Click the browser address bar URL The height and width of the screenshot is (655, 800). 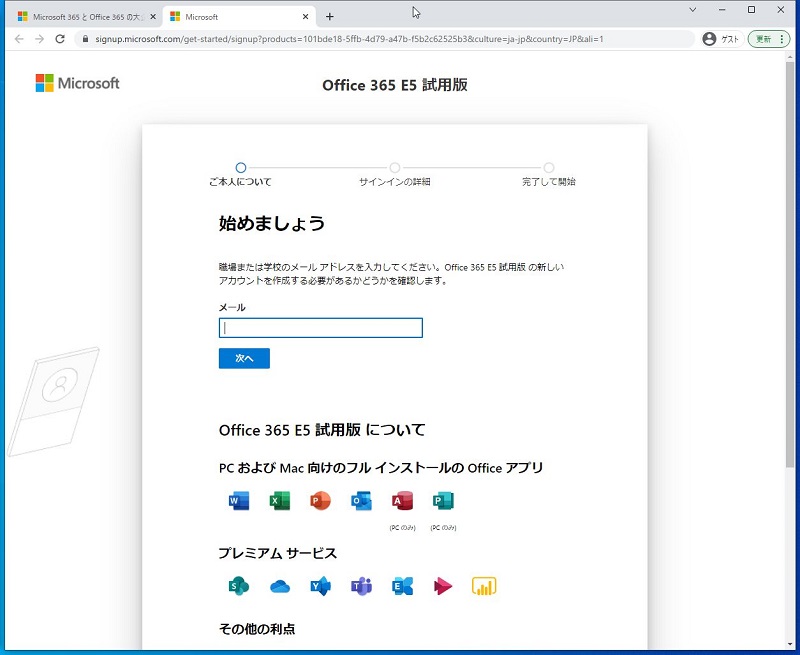click(349, 39)
